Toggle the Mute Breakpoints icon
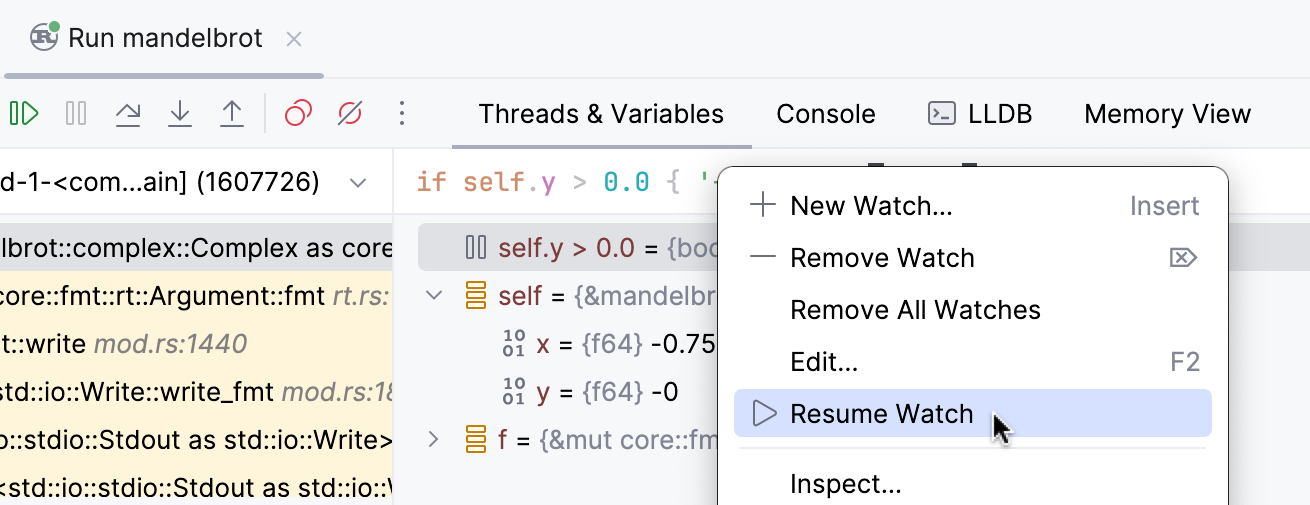 coord(349,114)
